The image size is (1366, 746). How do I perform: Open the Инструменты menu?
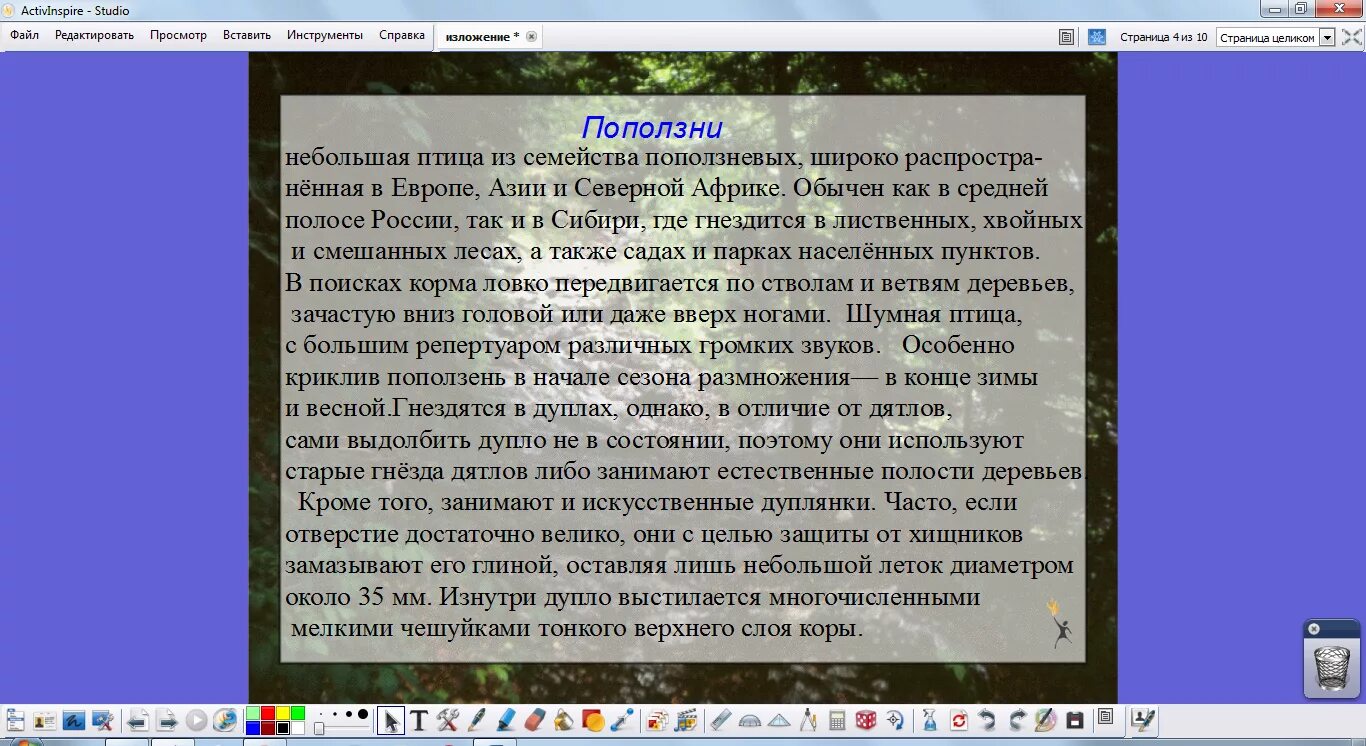[x=325, y=35]
